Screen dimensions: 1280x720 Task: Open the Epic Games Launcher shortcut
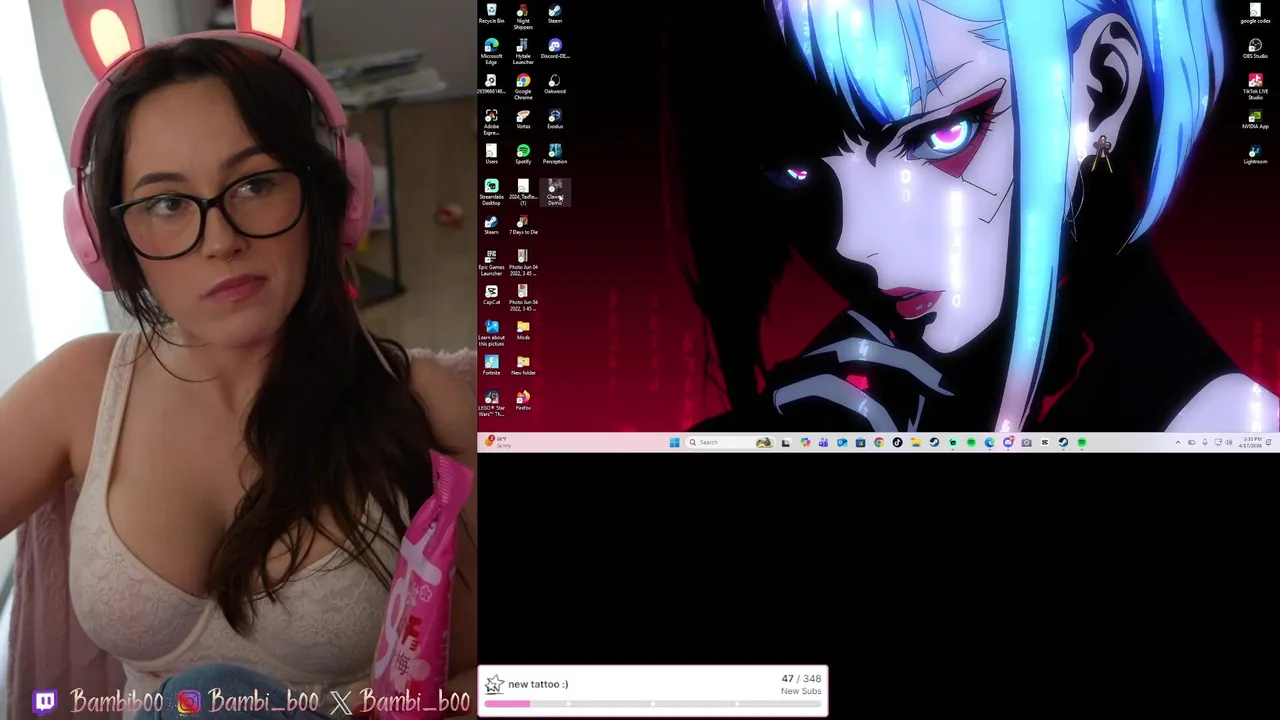coord(491,262)
